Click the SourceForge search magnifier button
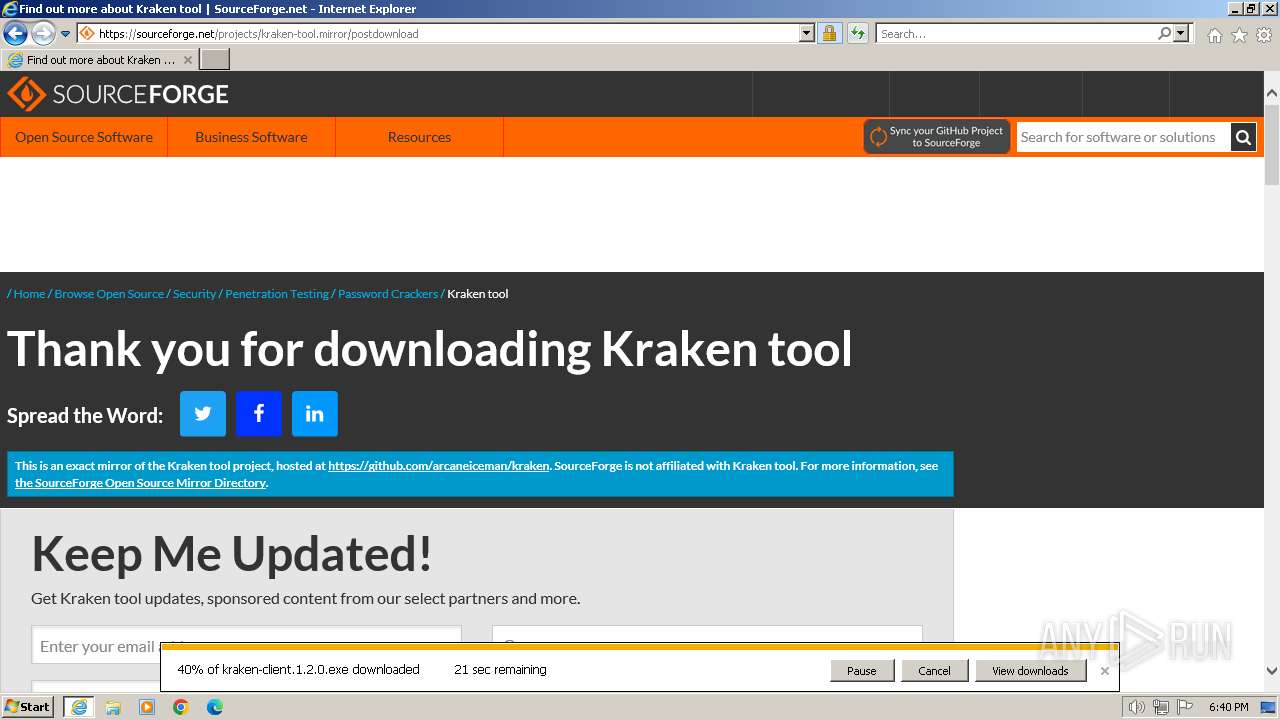Screen dimensions: 1280x720 coord(1243,137)
